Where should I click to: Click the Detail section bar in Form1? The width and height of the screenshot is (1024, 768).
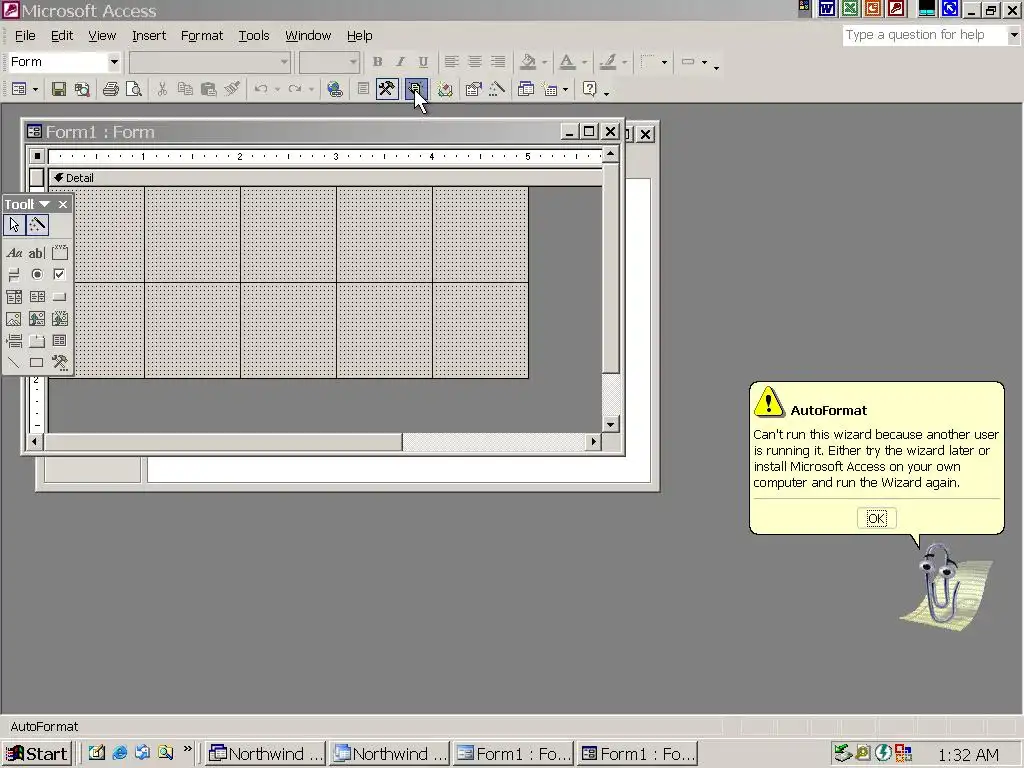pyautogui.click(x=325, y=178)
